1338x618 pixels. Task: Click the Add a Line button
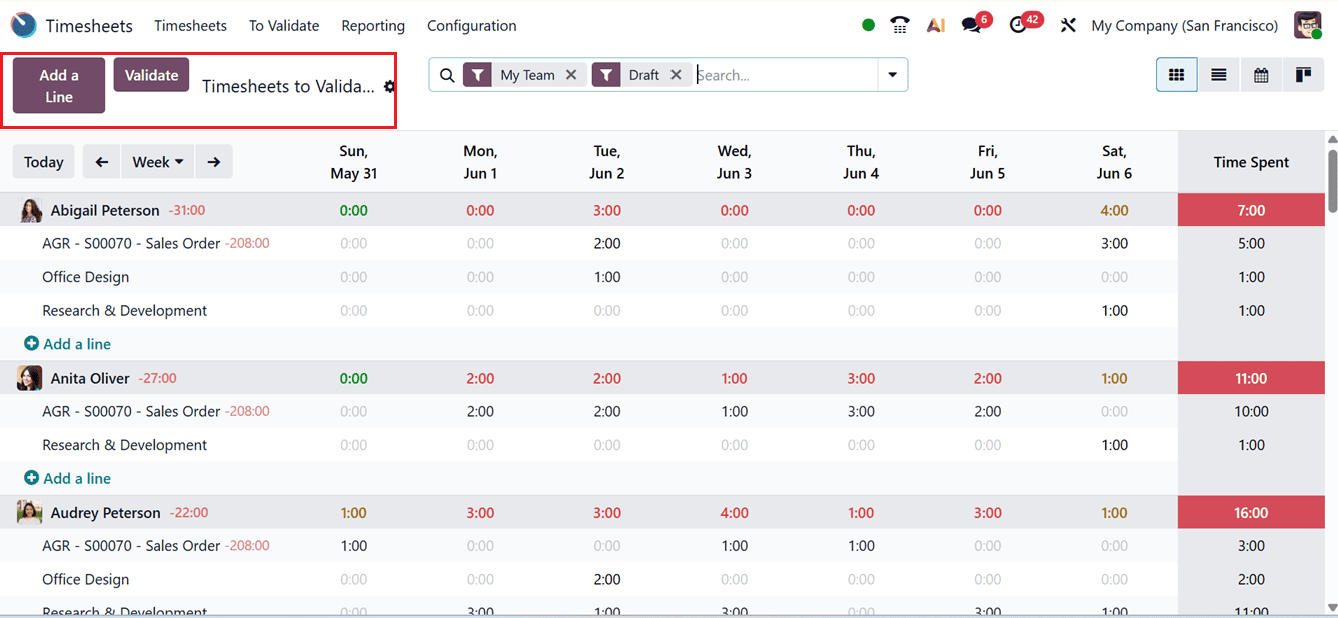click(59, 85)
